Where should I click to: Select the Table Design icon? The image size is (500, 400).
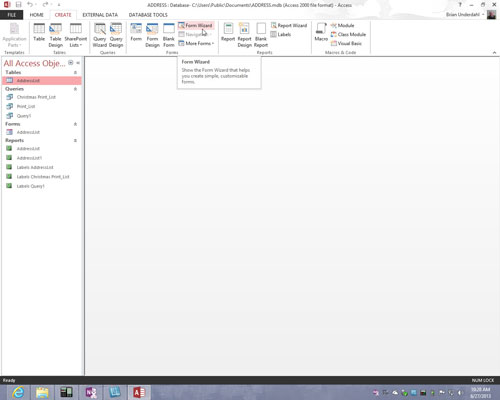(55, 35)
